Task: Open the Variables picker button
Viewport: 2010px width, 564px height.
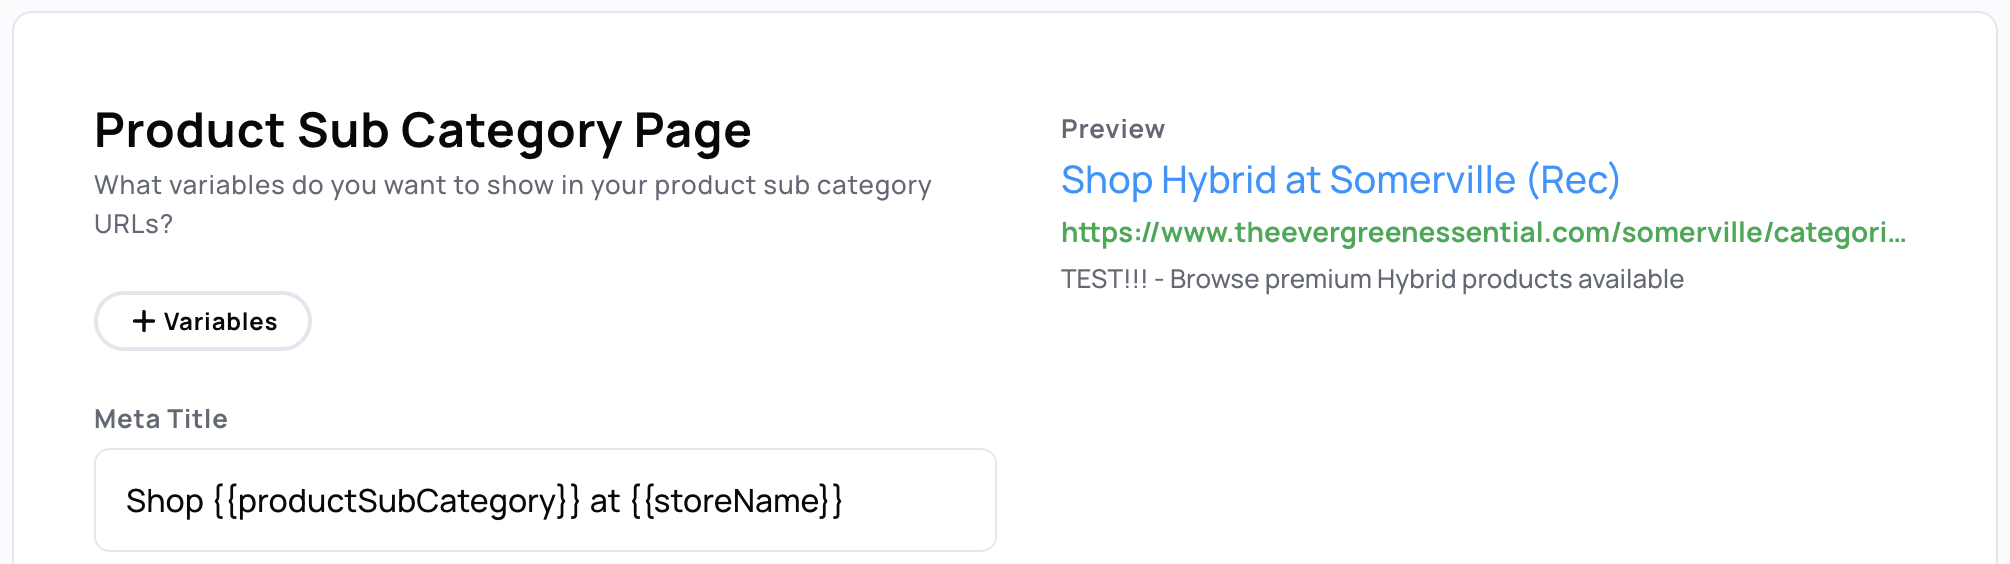Action: pos(203,321)
